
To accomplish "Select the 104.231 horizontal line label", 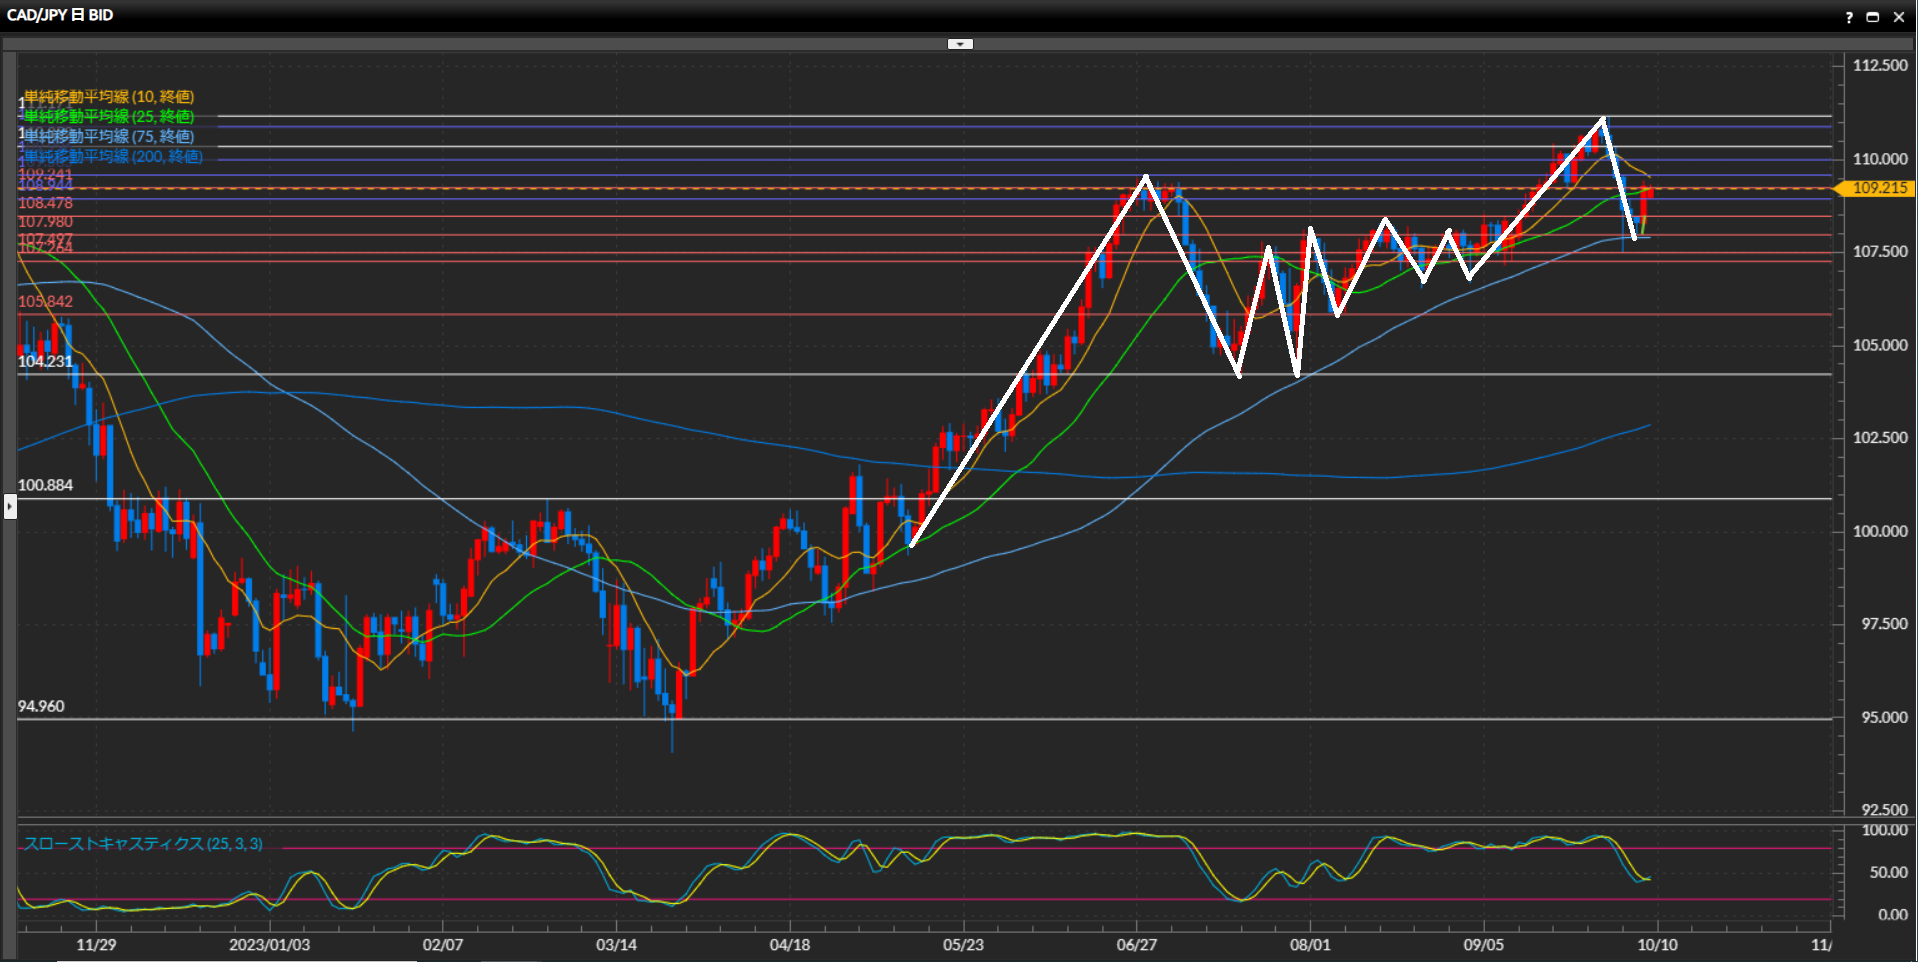I will point(45,361).
